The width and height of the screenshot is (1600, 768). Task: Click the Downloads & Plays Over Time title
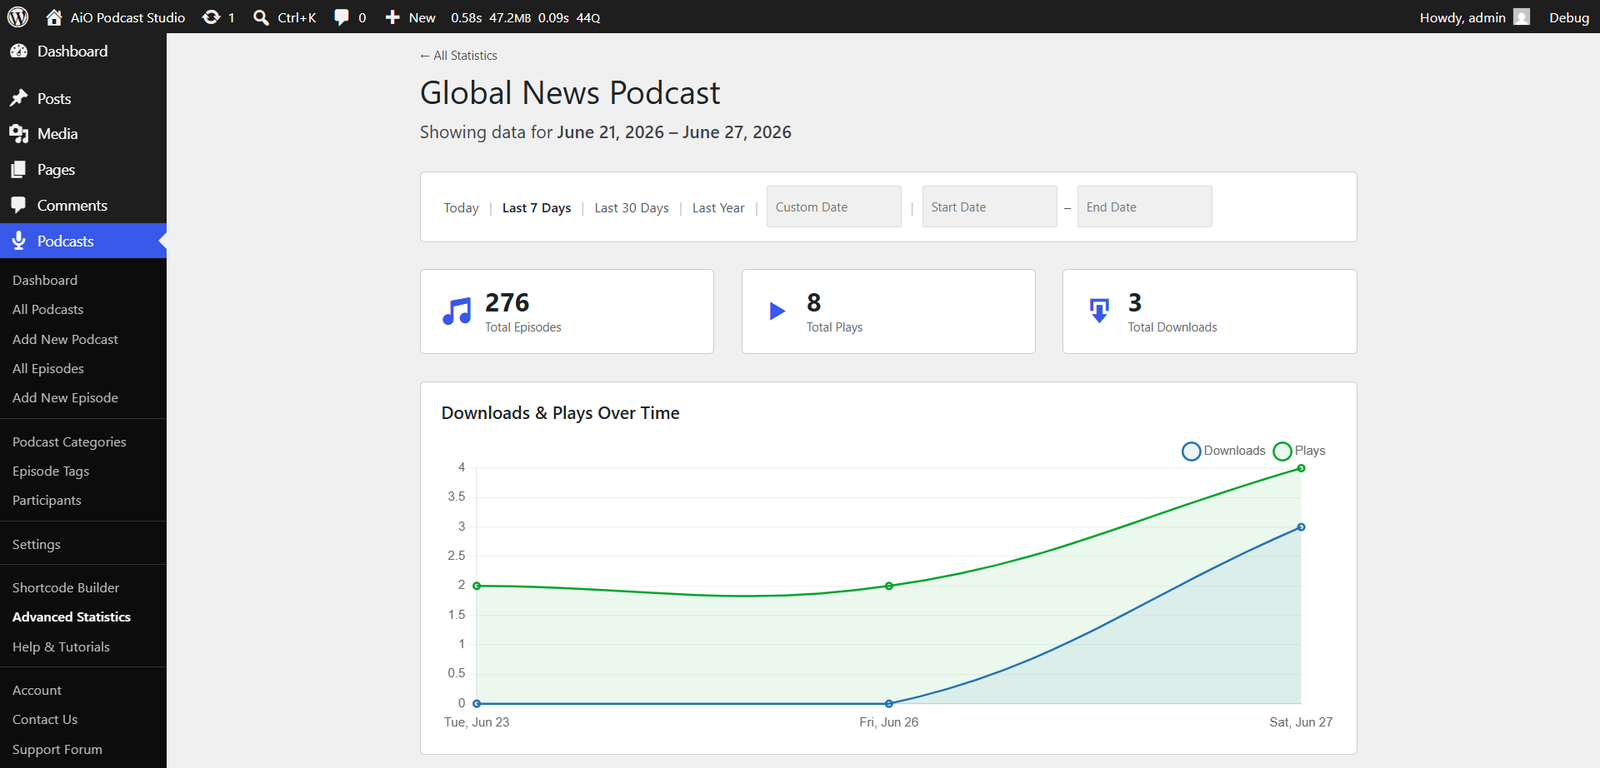(x=560, y=413)
